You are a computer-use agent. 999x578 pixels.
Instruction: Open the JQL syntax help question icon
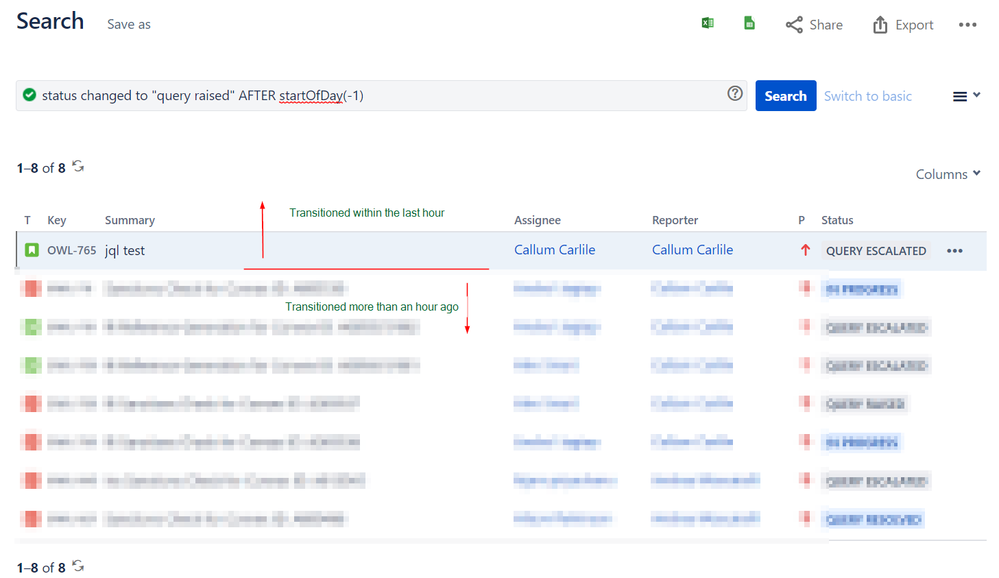pos(735,94)
